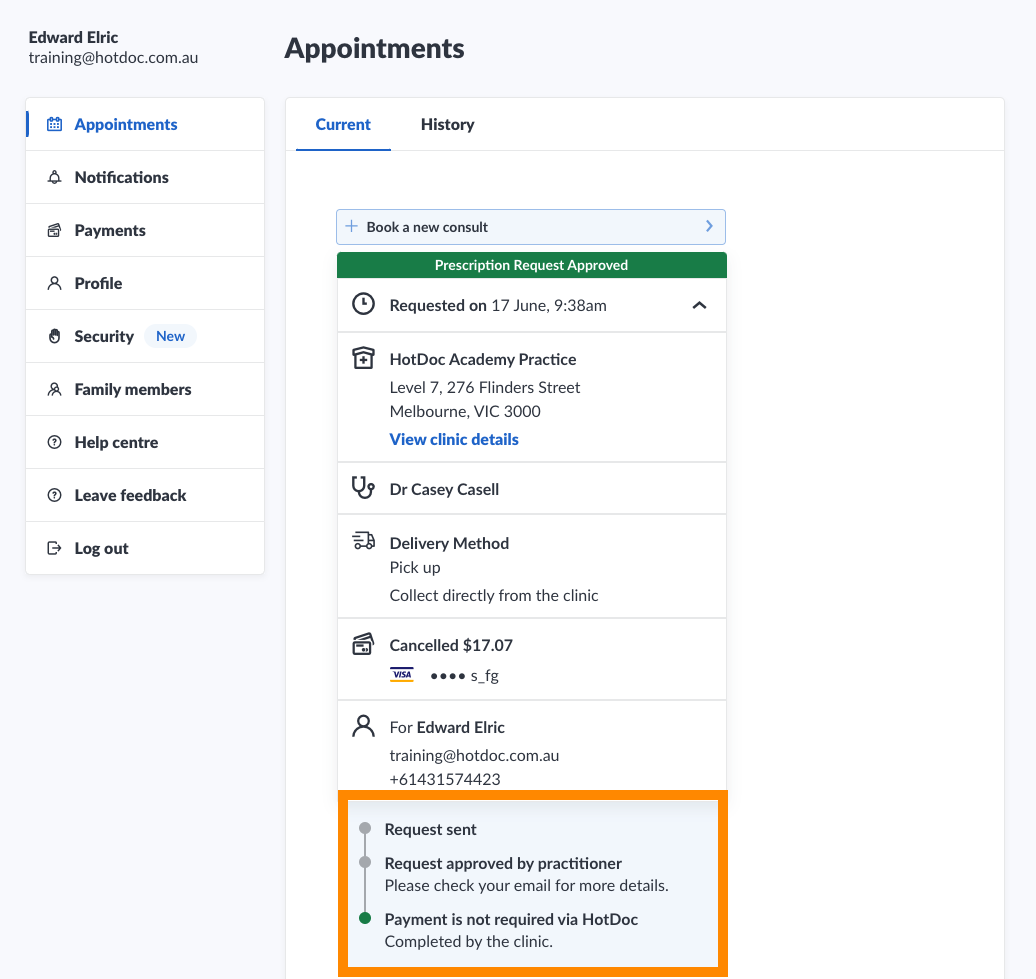1036x979 pixels.
Task: Switch to the History tab
Action: tap(447, 124)
